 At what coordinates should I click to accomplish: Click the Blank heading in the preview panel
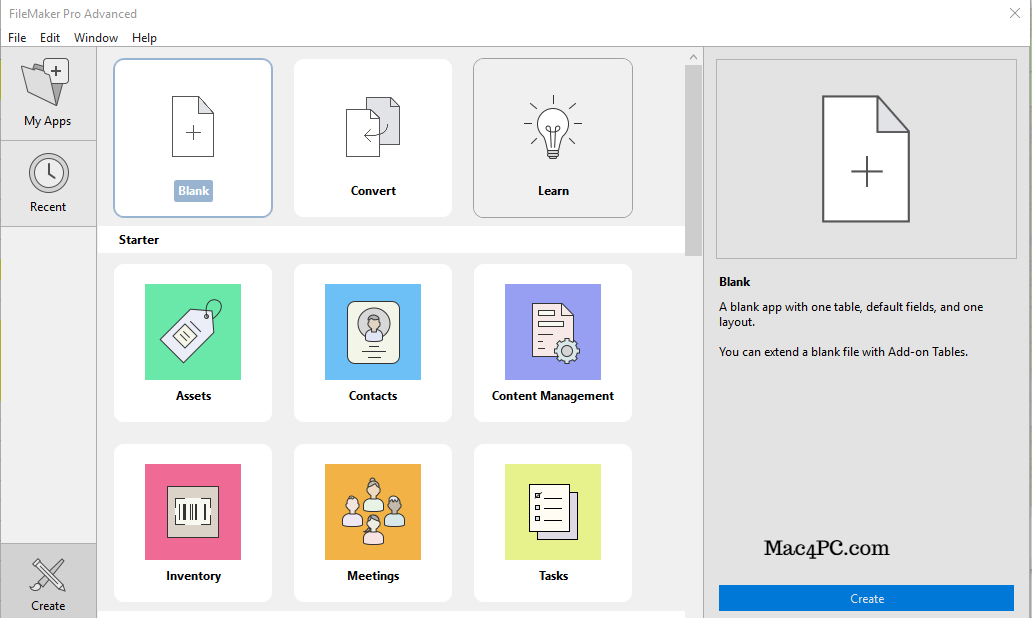click(735, 282)
